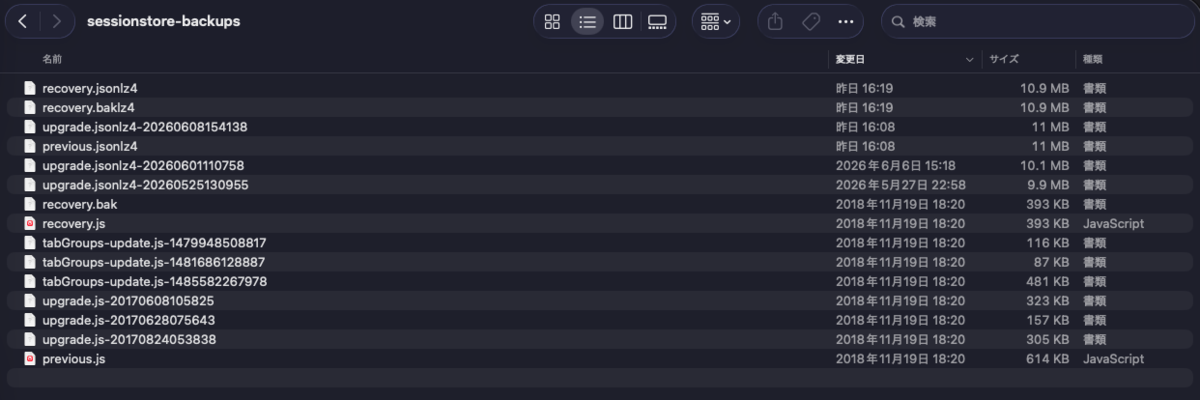Viewport: 1200px width, 400px height.
Task: Open the share menu icon
Action: pos(775,21)
